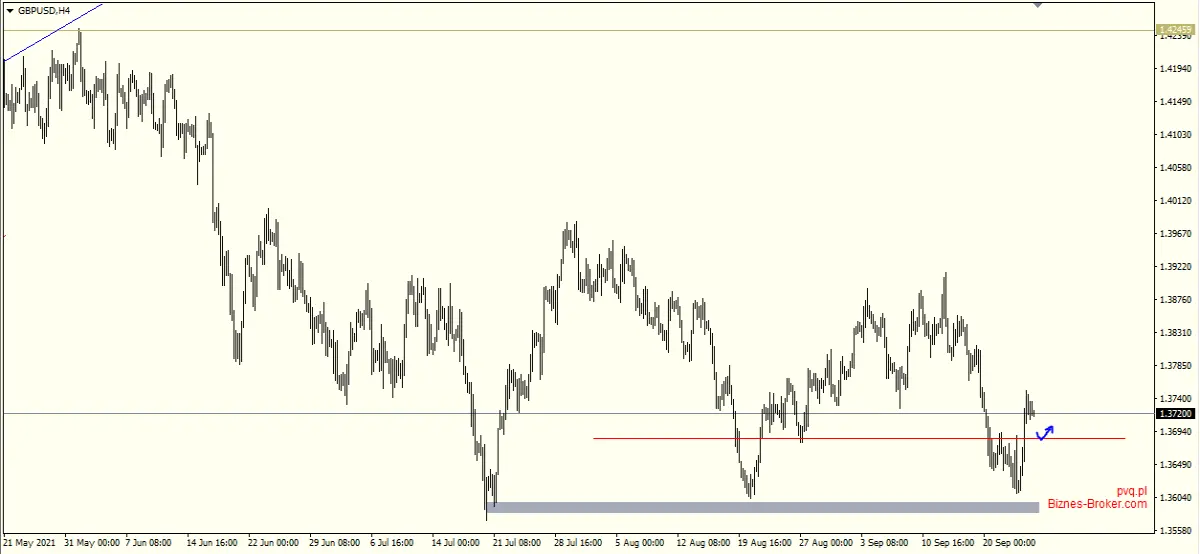This screenshot has height=554, width=1200.
Task: Click the 21 Jul 08:00 time label
Action: 519,543
